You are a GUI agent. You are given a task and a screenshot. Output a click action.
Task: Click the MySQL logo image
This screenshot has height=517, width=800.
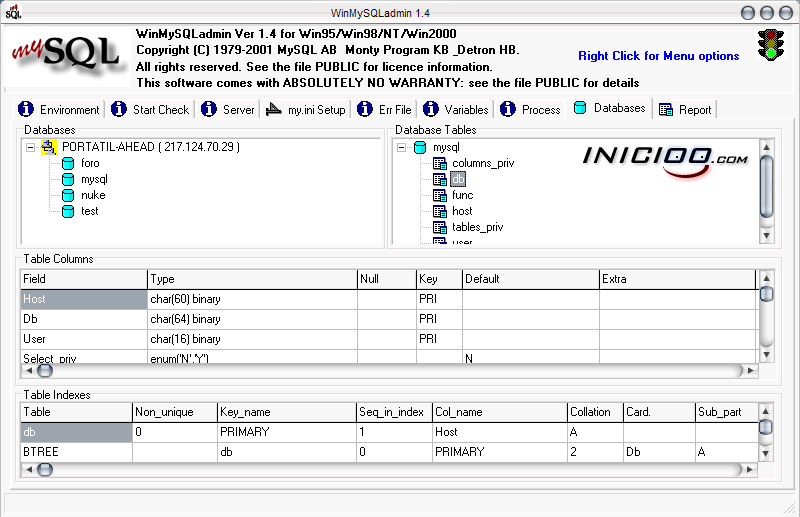coord(66,57)
